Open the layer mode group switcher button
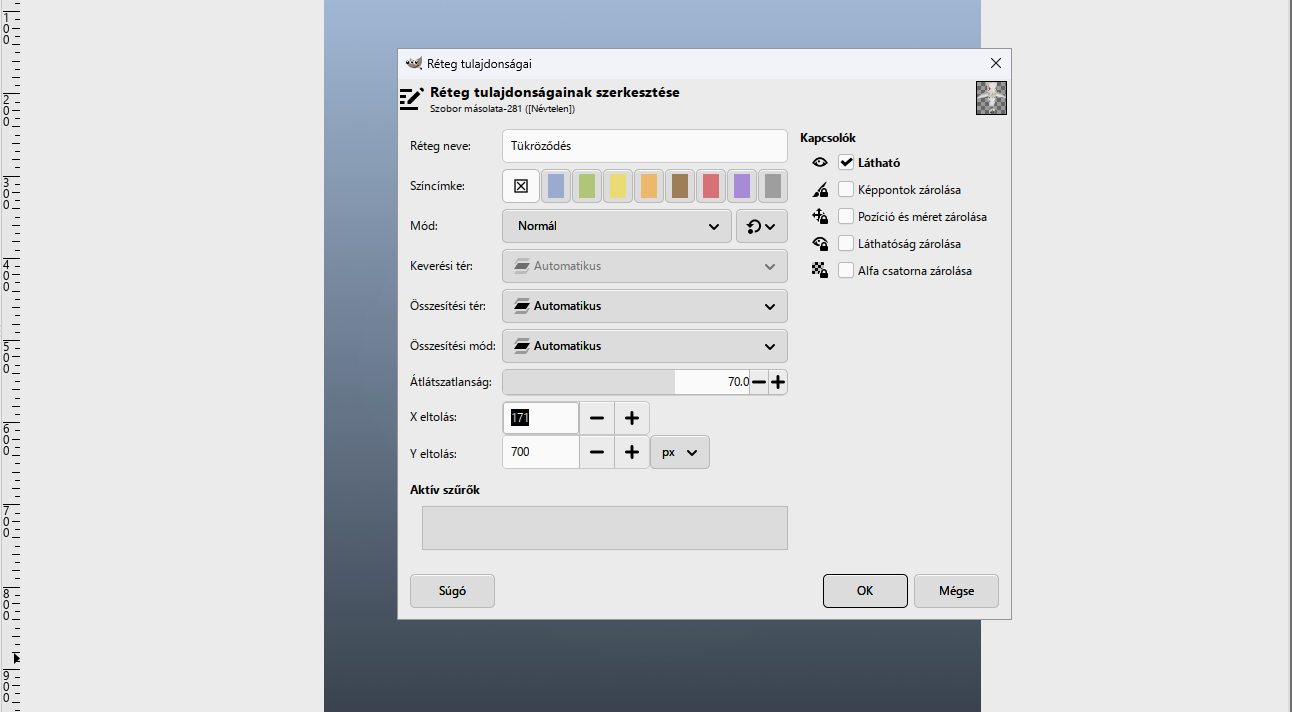The image size is (1292, 712). point(762,226)
